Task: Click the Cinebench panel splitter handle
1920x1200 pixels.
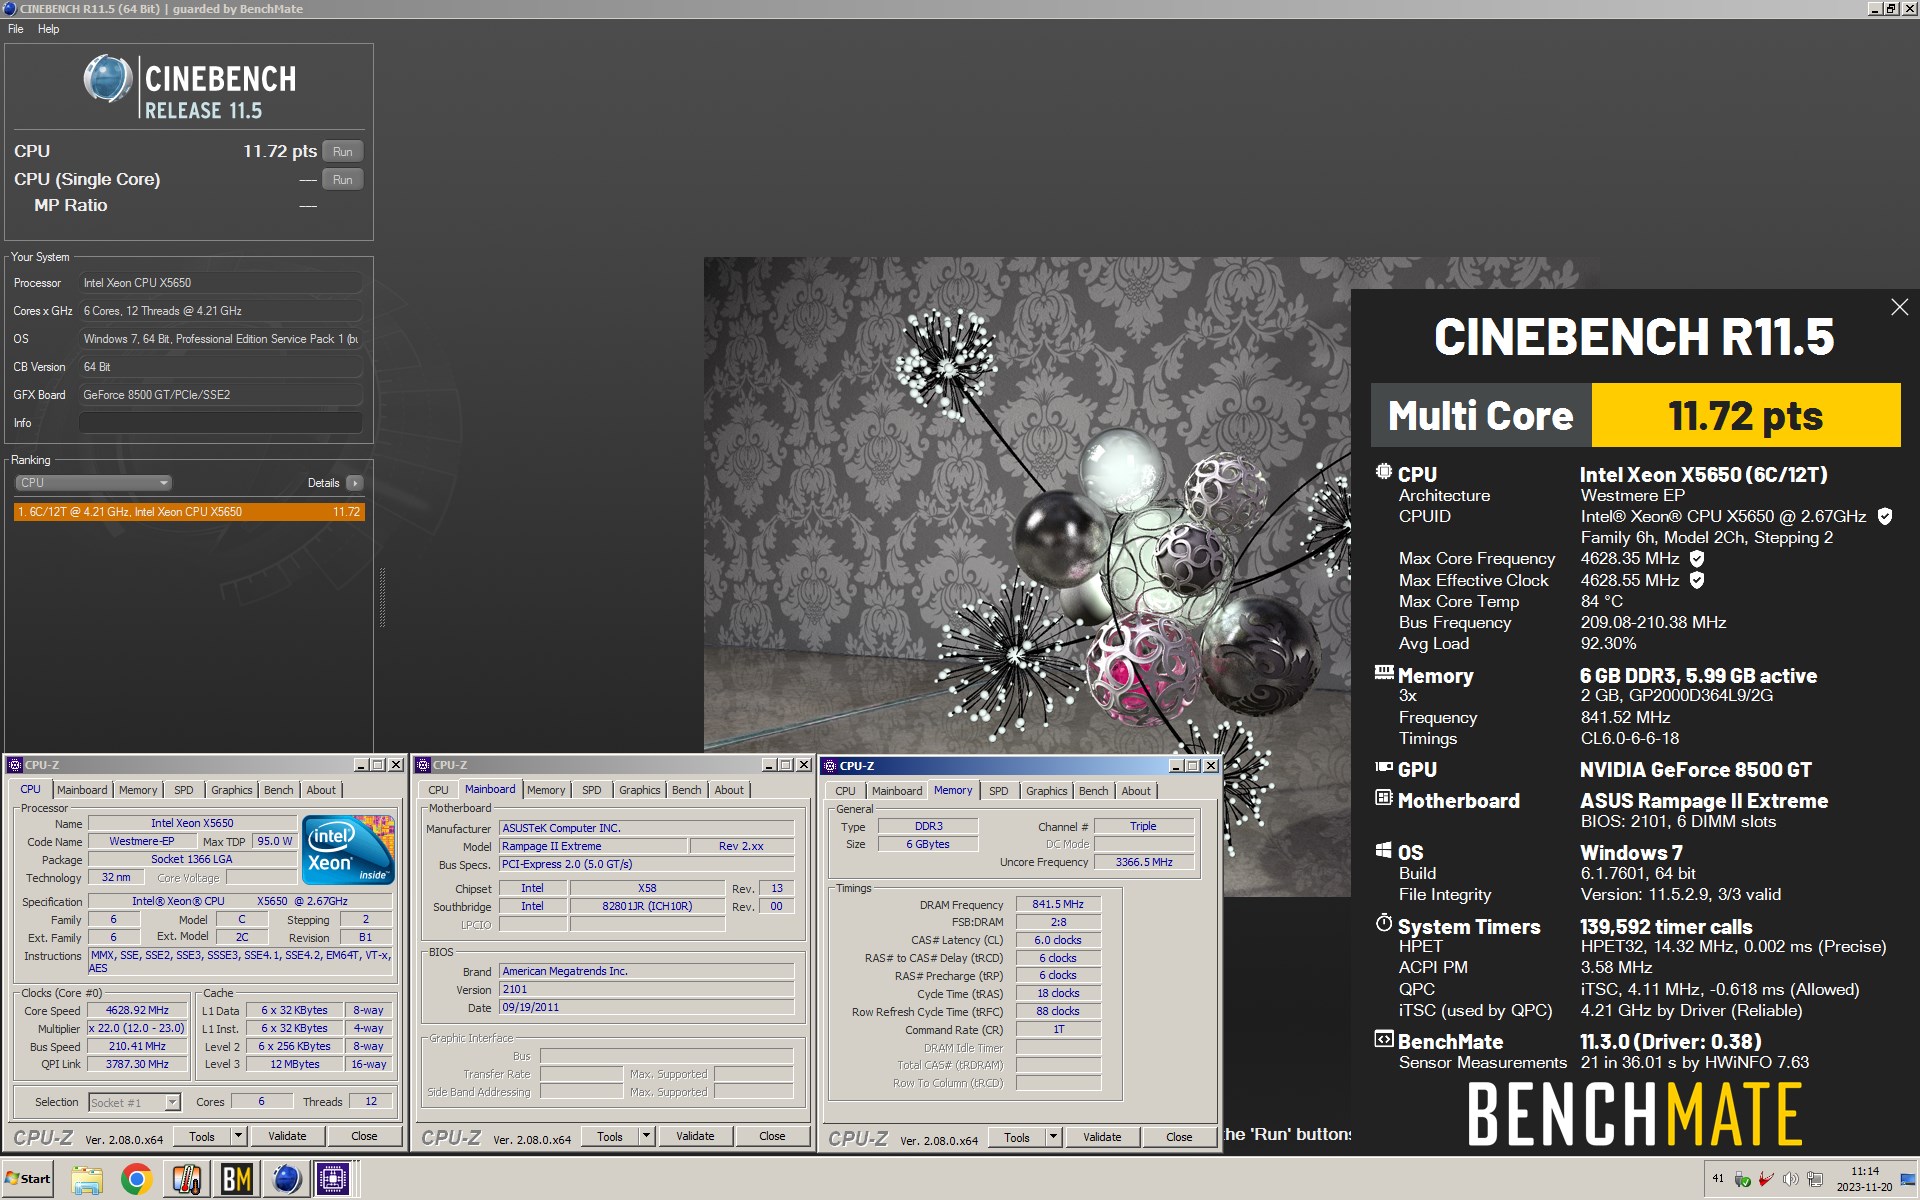Action: pyautogui.click(x=382, y=598)
